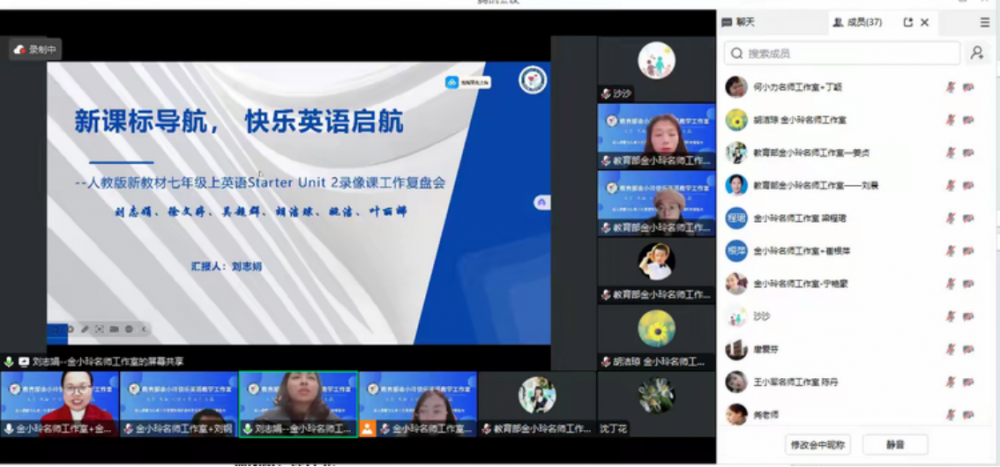1000x467 pixels.
Task: Toggle the camera icon in the 胡洁琼 金小玲名师工作室 row
Action: (x=968, y=119)
